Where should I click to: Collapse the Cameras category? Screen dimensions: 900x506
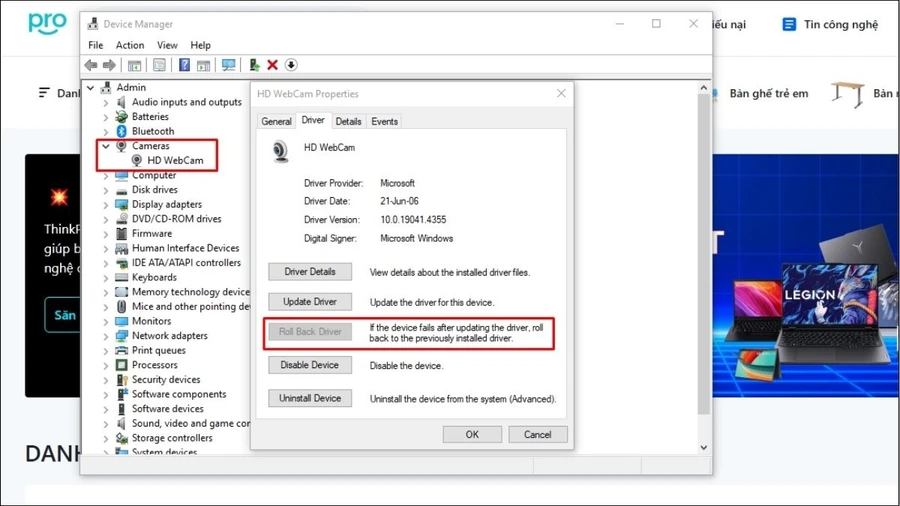pos(106,146)
